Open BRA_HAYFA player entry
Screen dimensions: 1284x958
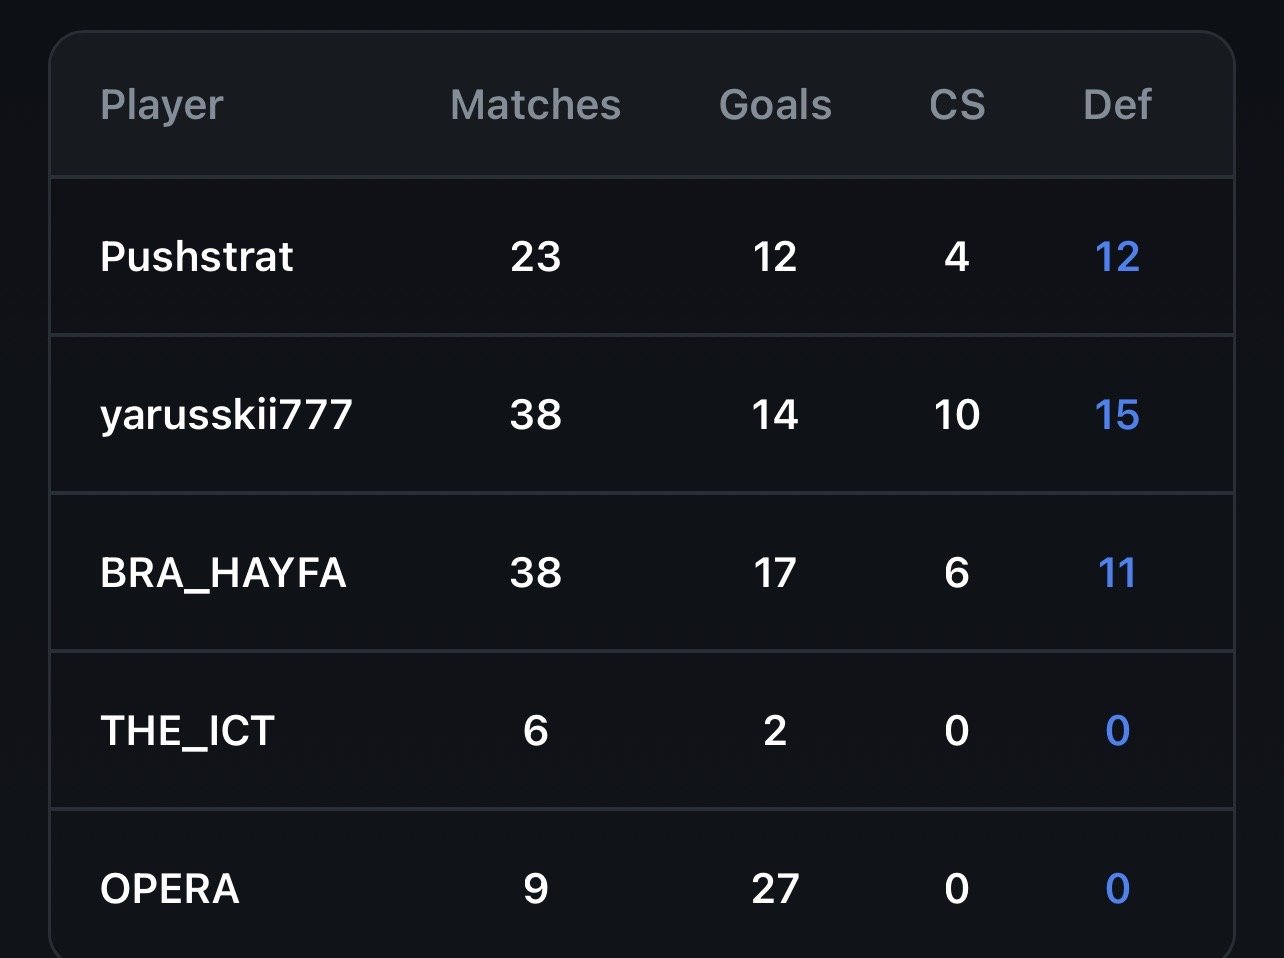[x=223, y=573]
